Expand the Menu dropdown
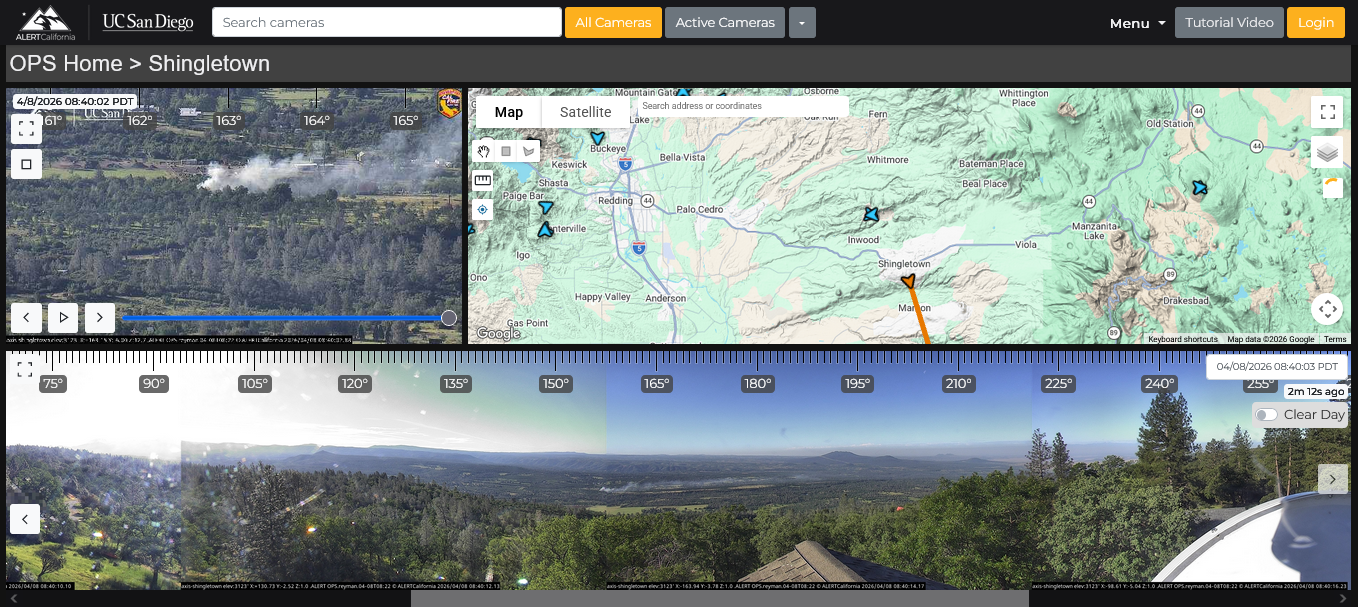1358x607 pixels. coord(1137,23)
